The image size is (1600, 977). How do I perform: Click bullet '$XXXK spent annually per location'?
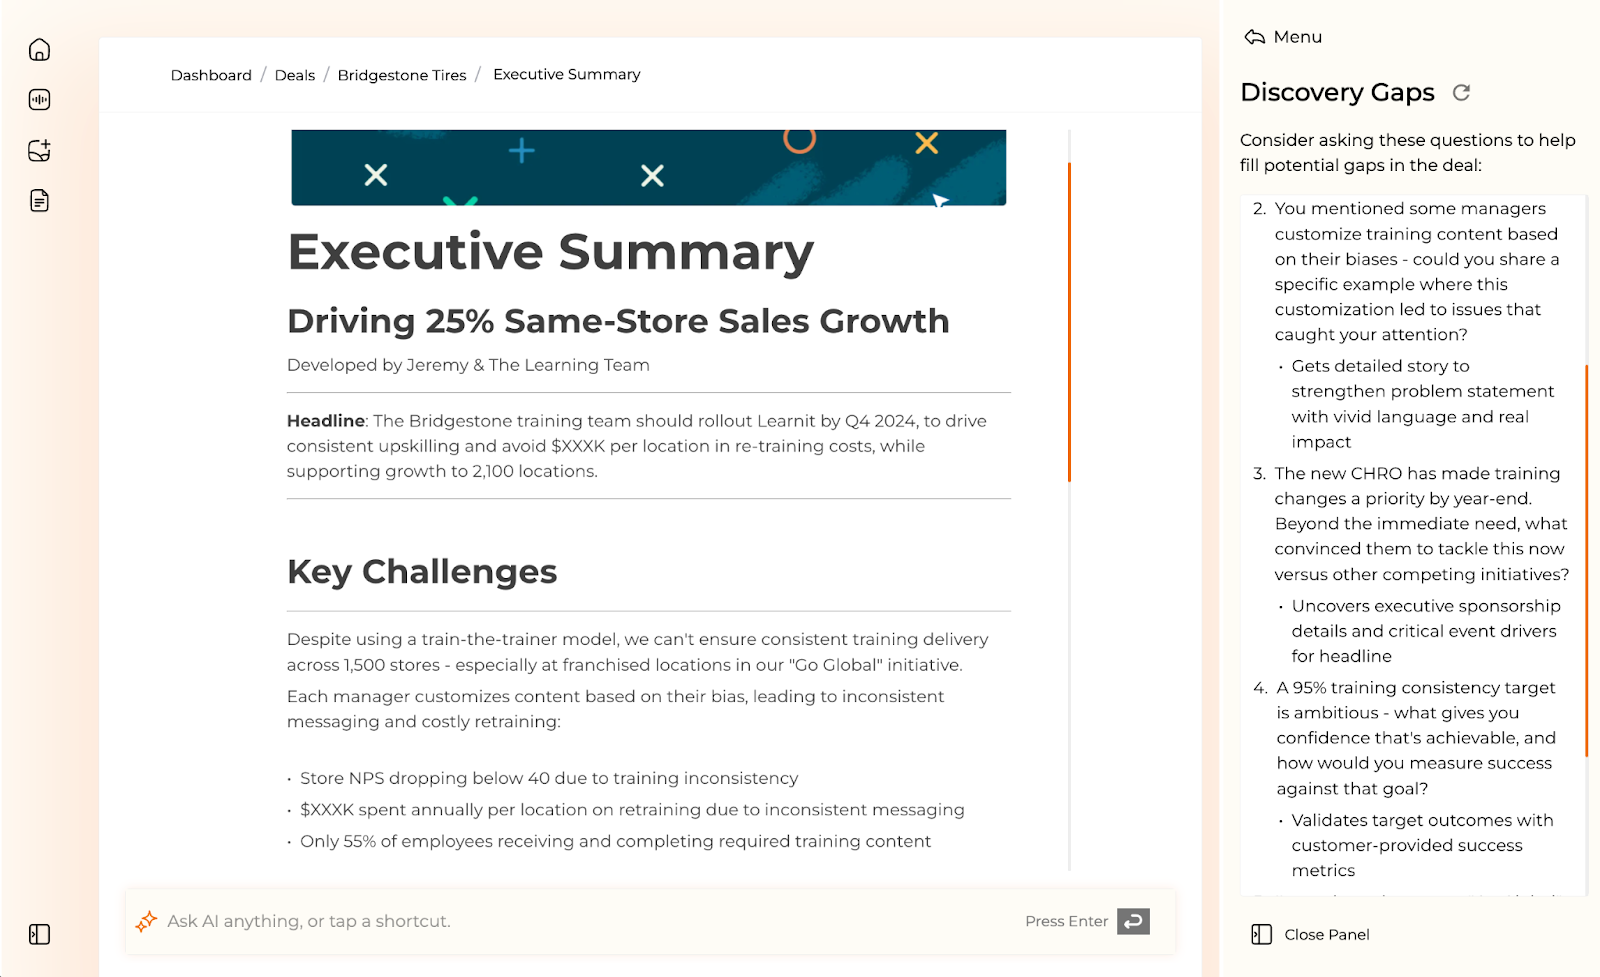click(632, 810)
